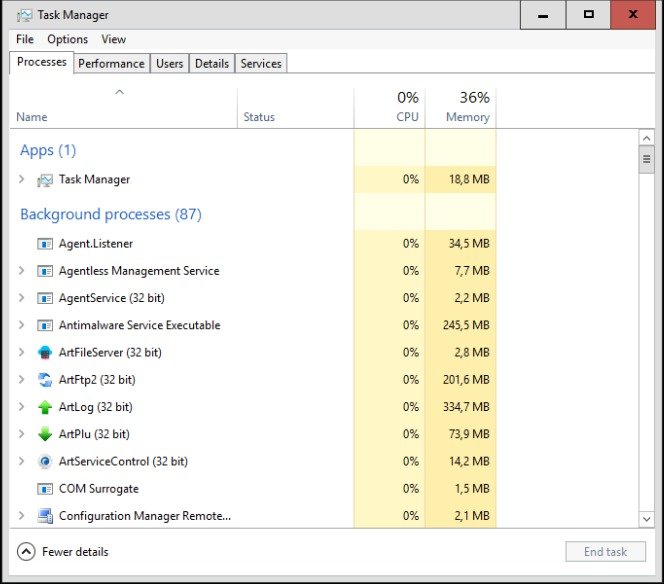Select the Processes tab
The image size is (664, 584).
coord(42,62)
